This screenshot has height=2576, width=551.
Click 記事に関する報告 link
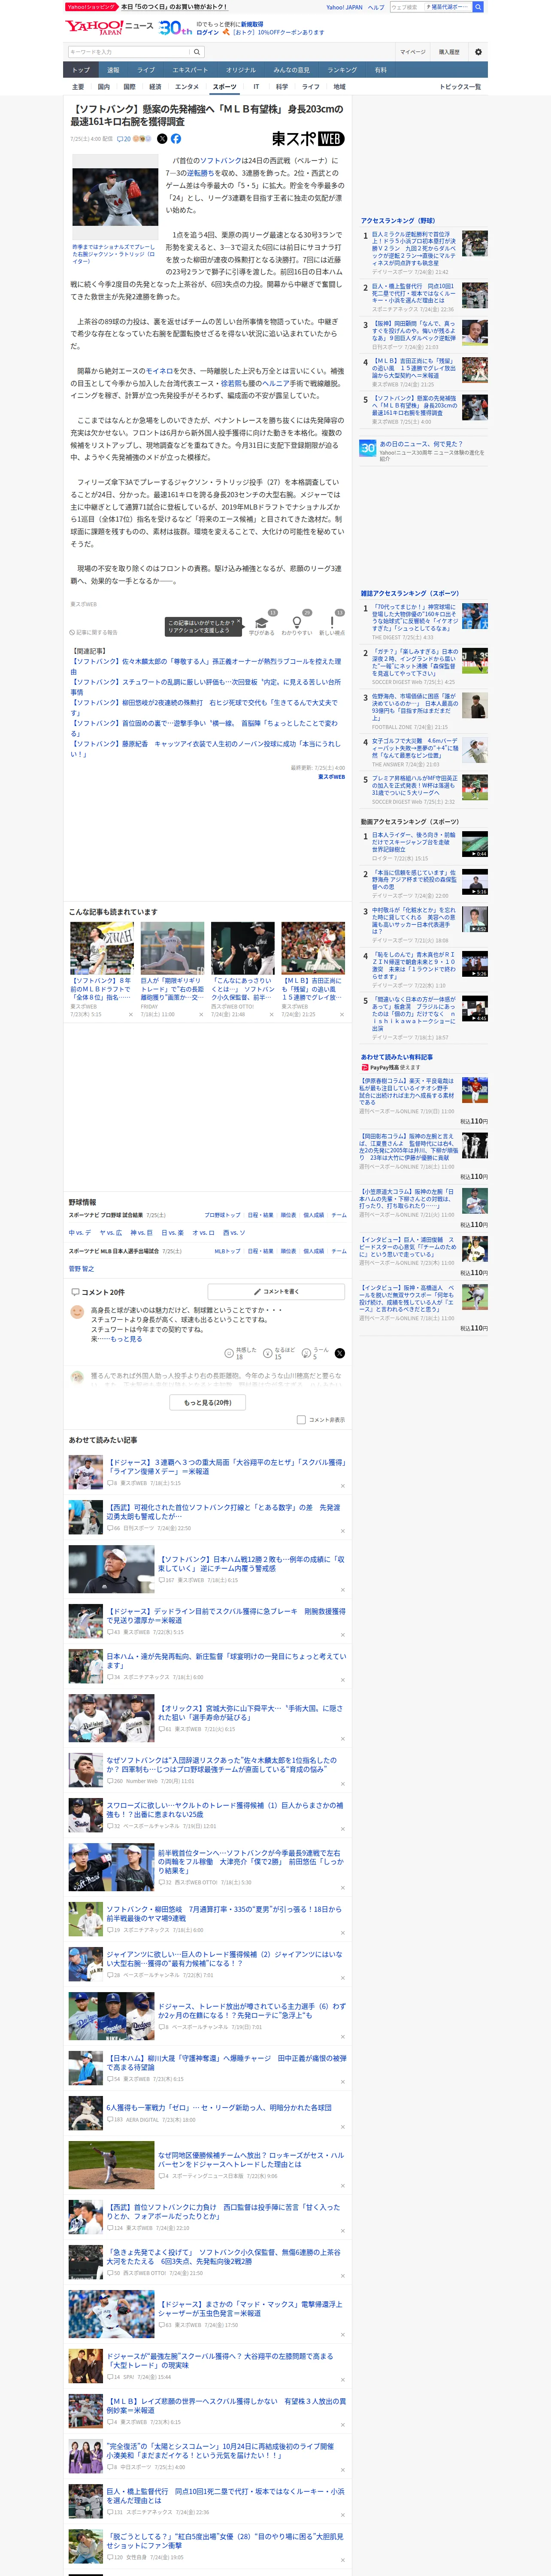tap(94, 632)
